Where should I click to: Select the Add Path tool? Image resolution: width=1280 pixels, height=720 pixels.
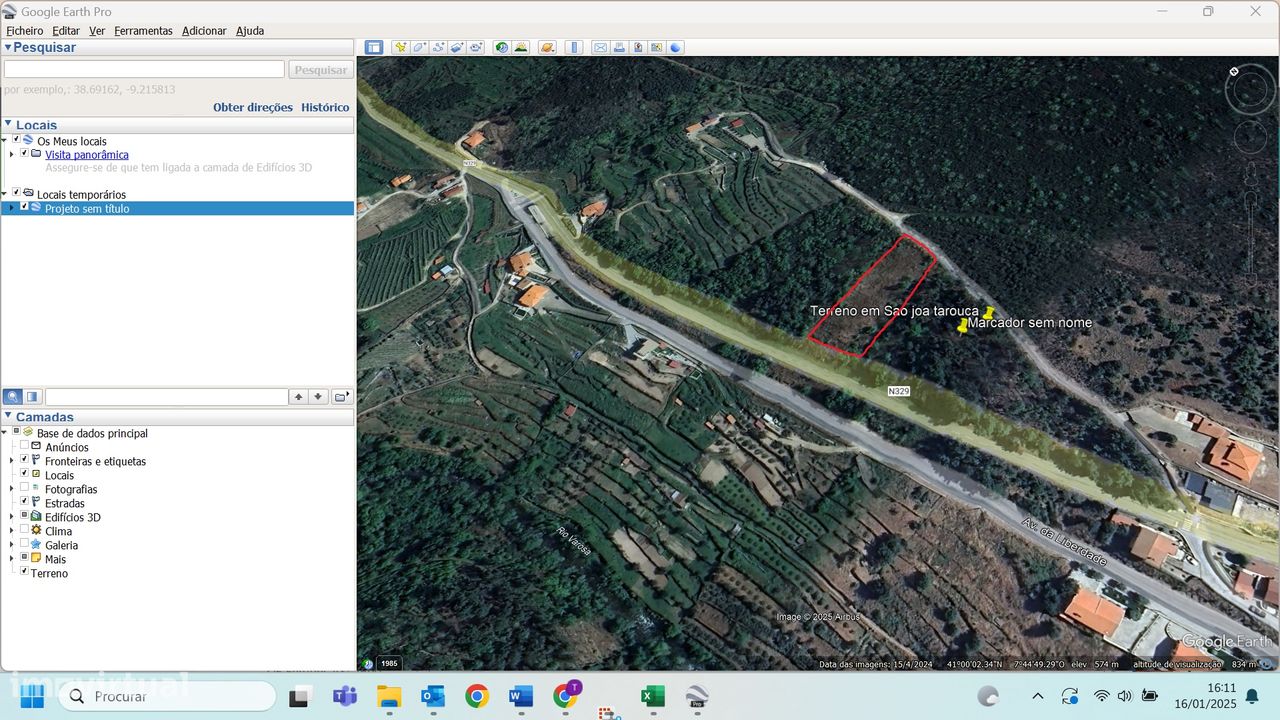coord(438,47)
